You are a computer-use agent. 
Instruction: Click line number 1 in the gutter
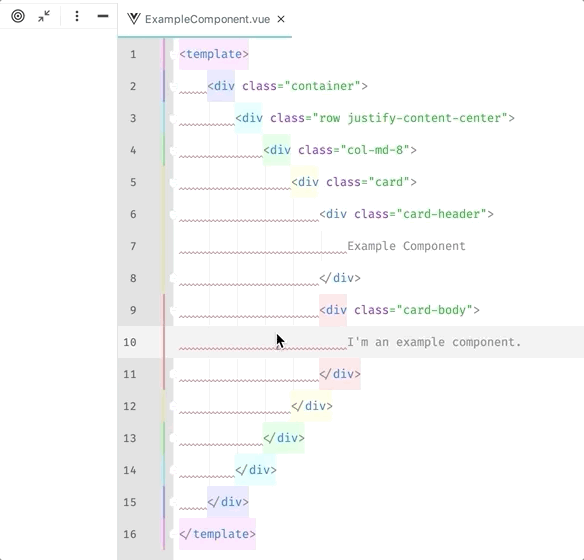[133, 55]
